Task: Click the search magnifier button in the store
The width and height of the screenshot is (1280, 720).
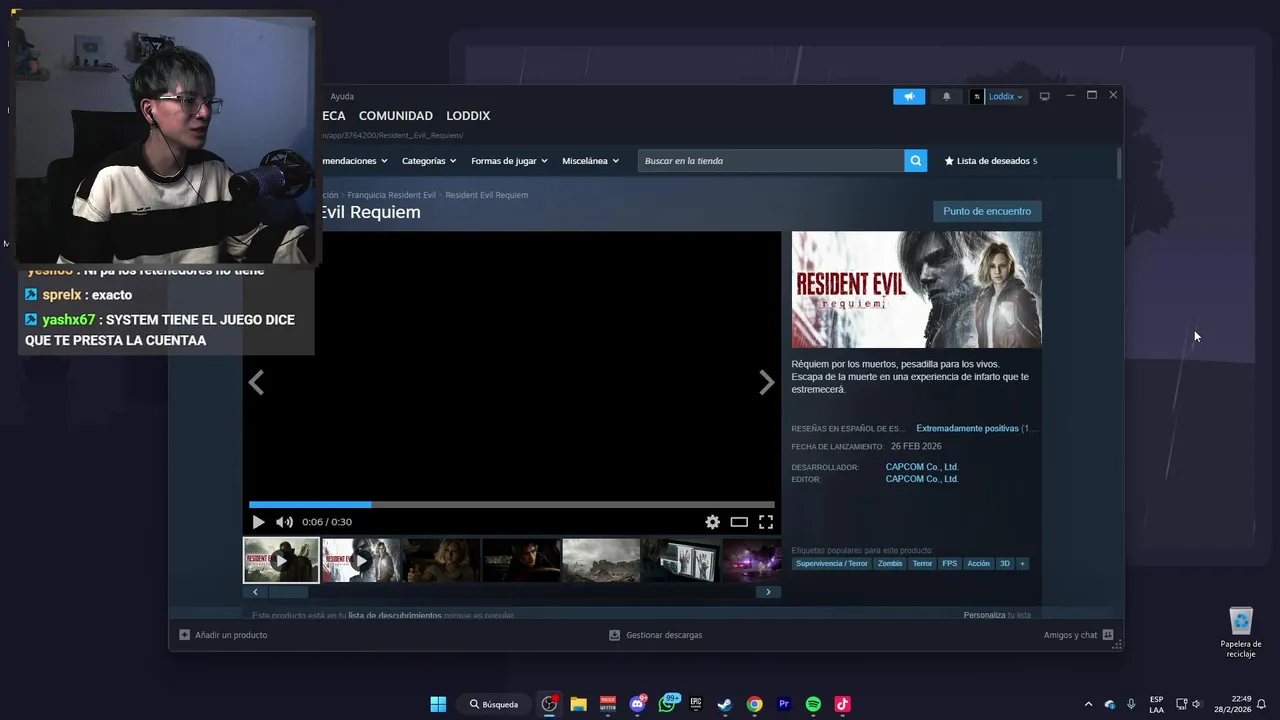Action: 915,161
